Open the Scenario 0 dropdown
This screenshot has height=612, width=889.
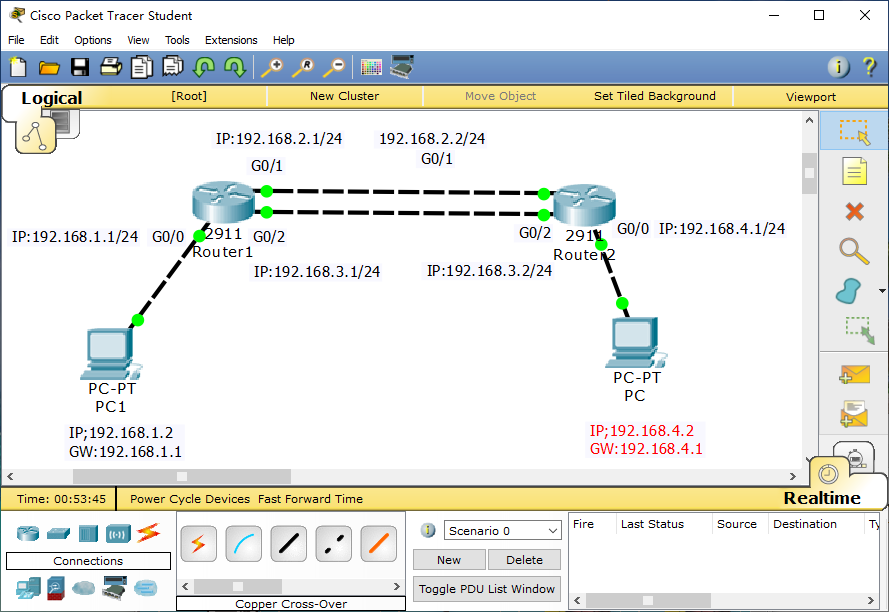click(502, 531)
